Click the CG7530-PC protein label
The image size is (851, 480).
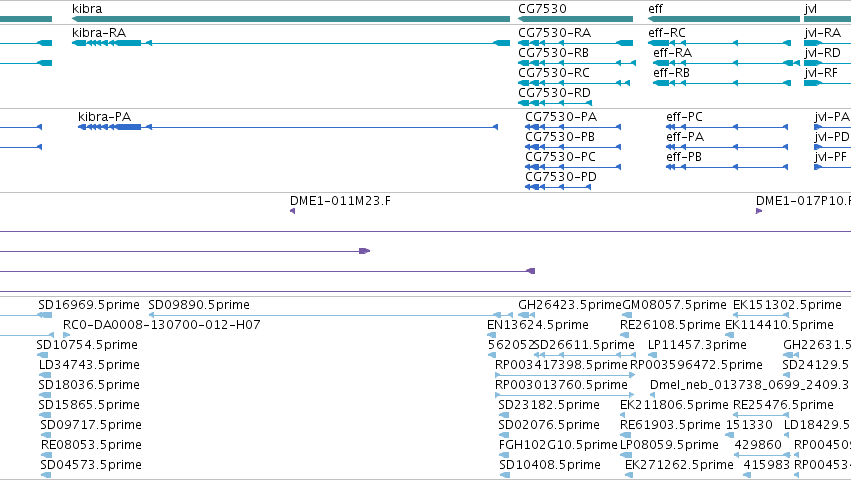click(x=561, y=157)
